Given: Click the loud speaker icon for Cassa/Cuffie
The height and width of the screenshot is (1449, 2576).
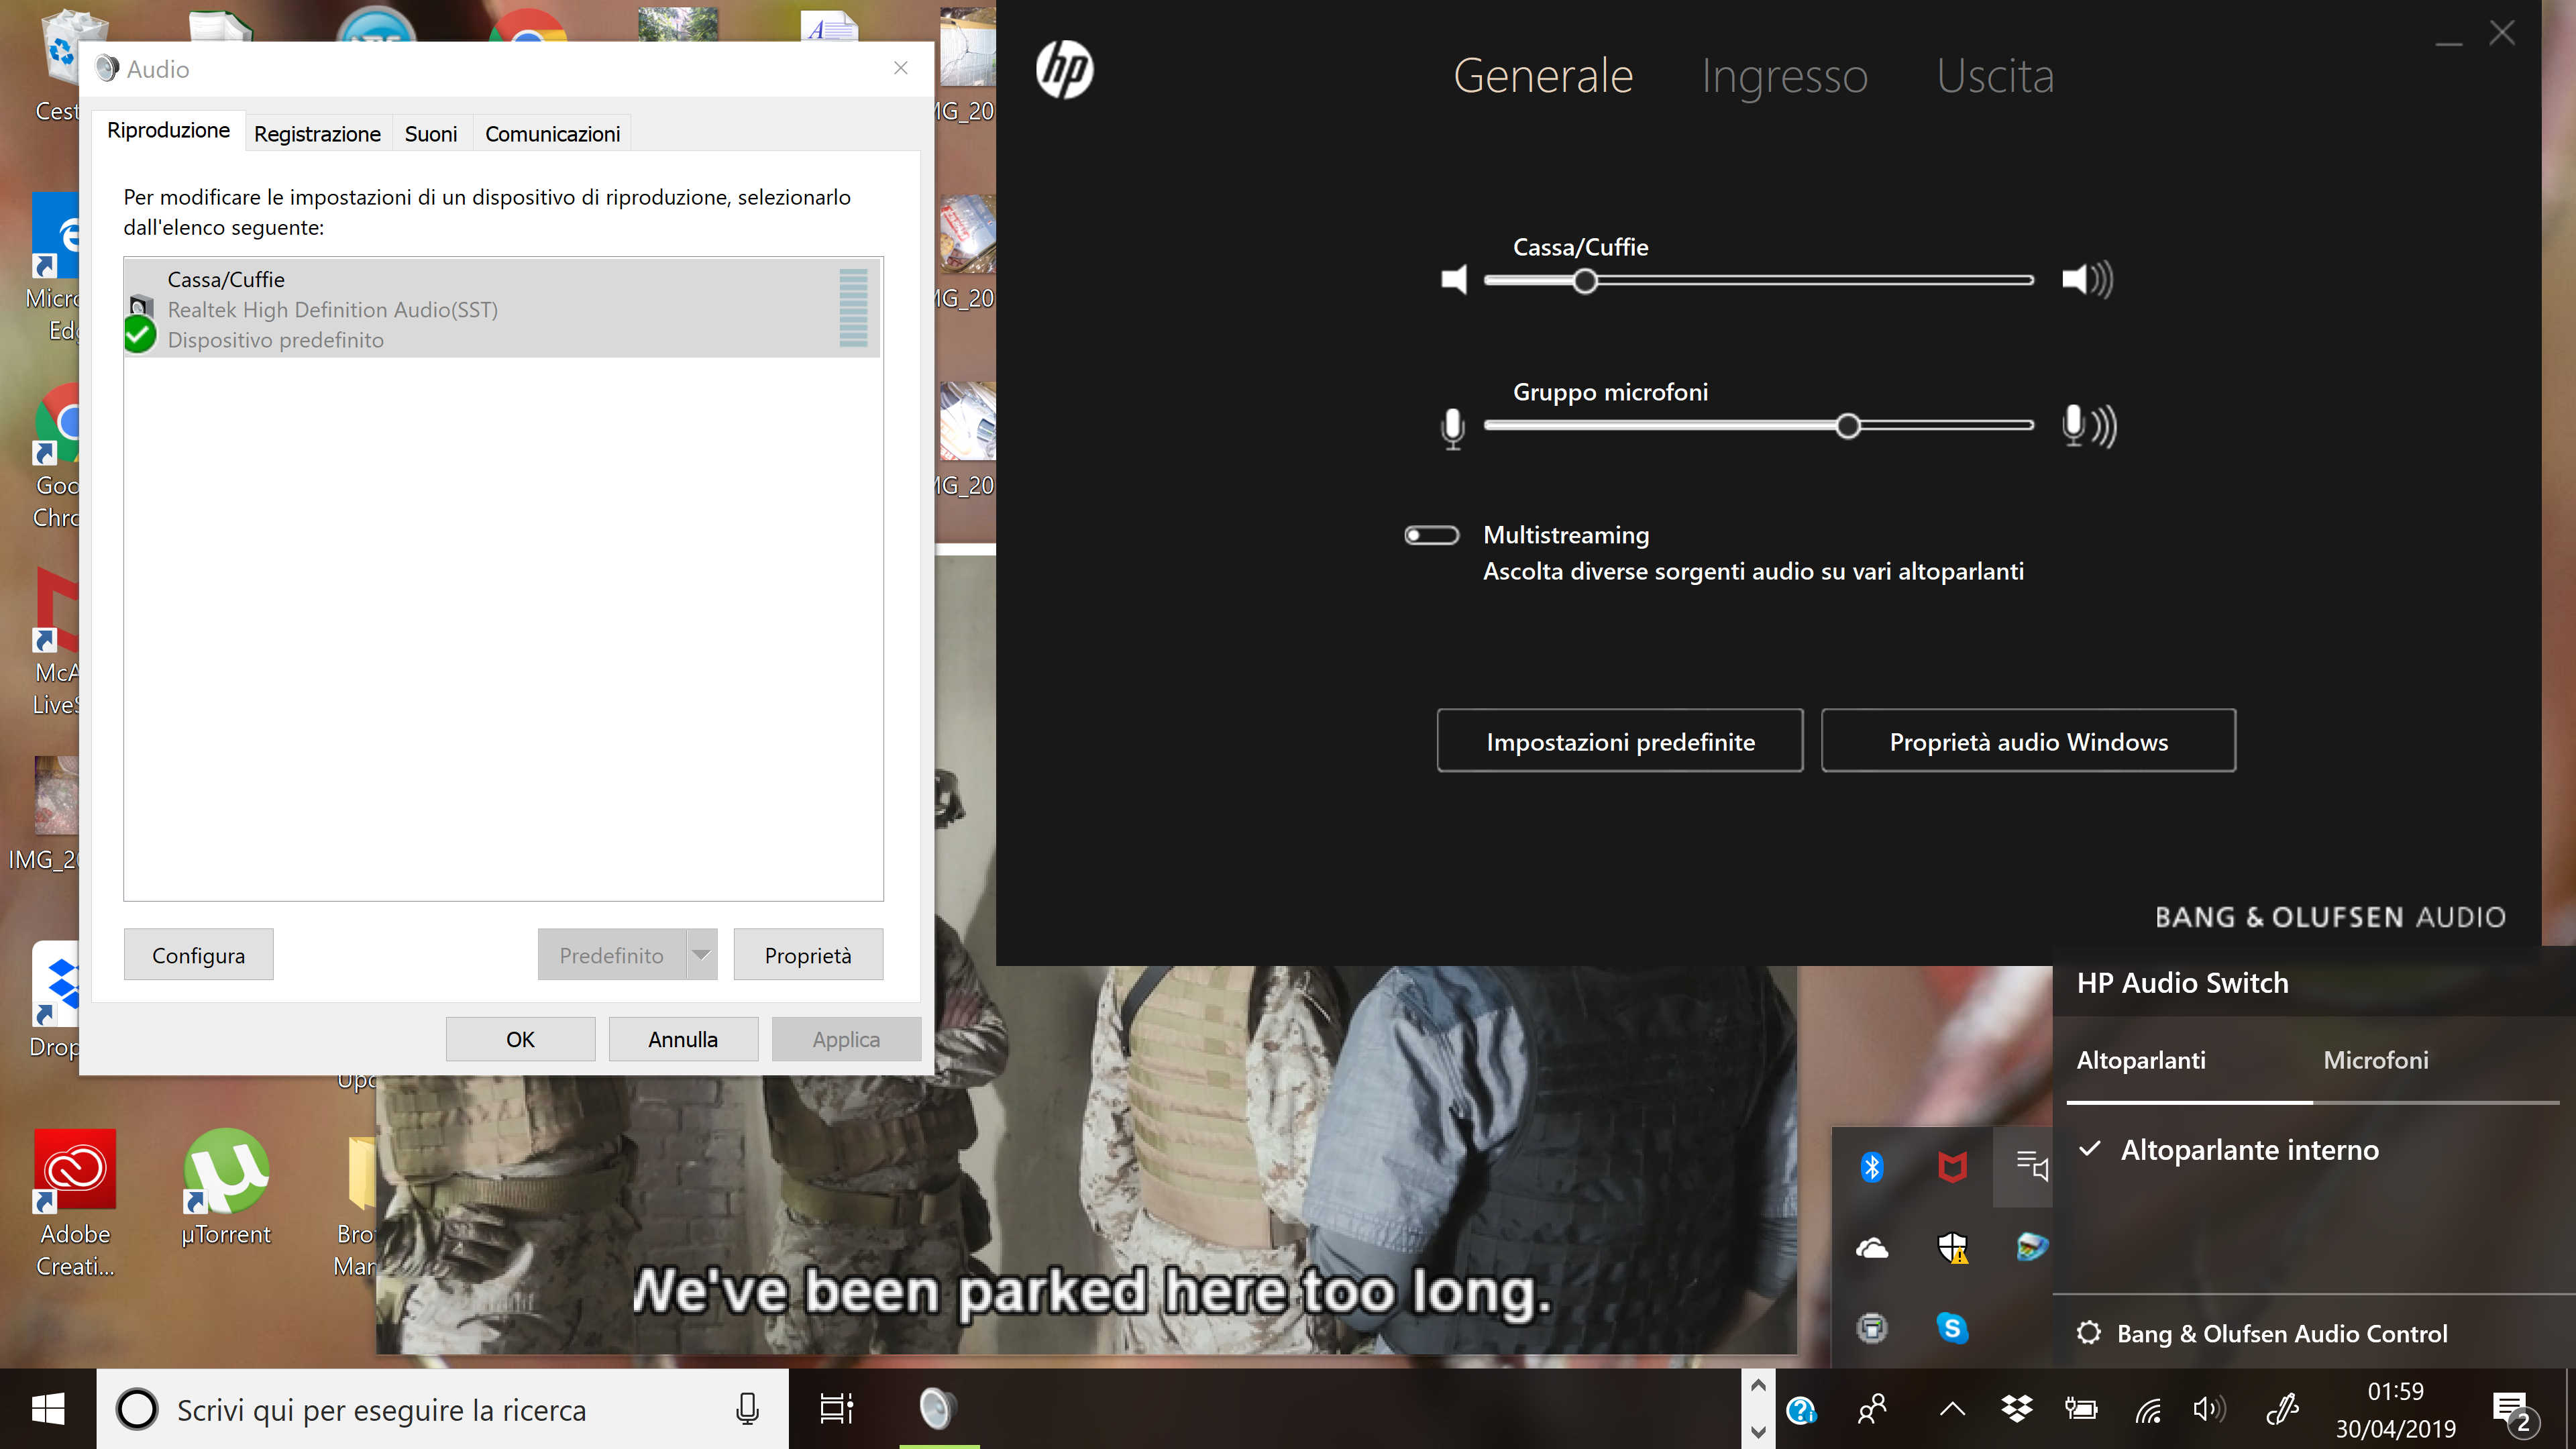Looking at the screenshot, I should coord(2086,280).
